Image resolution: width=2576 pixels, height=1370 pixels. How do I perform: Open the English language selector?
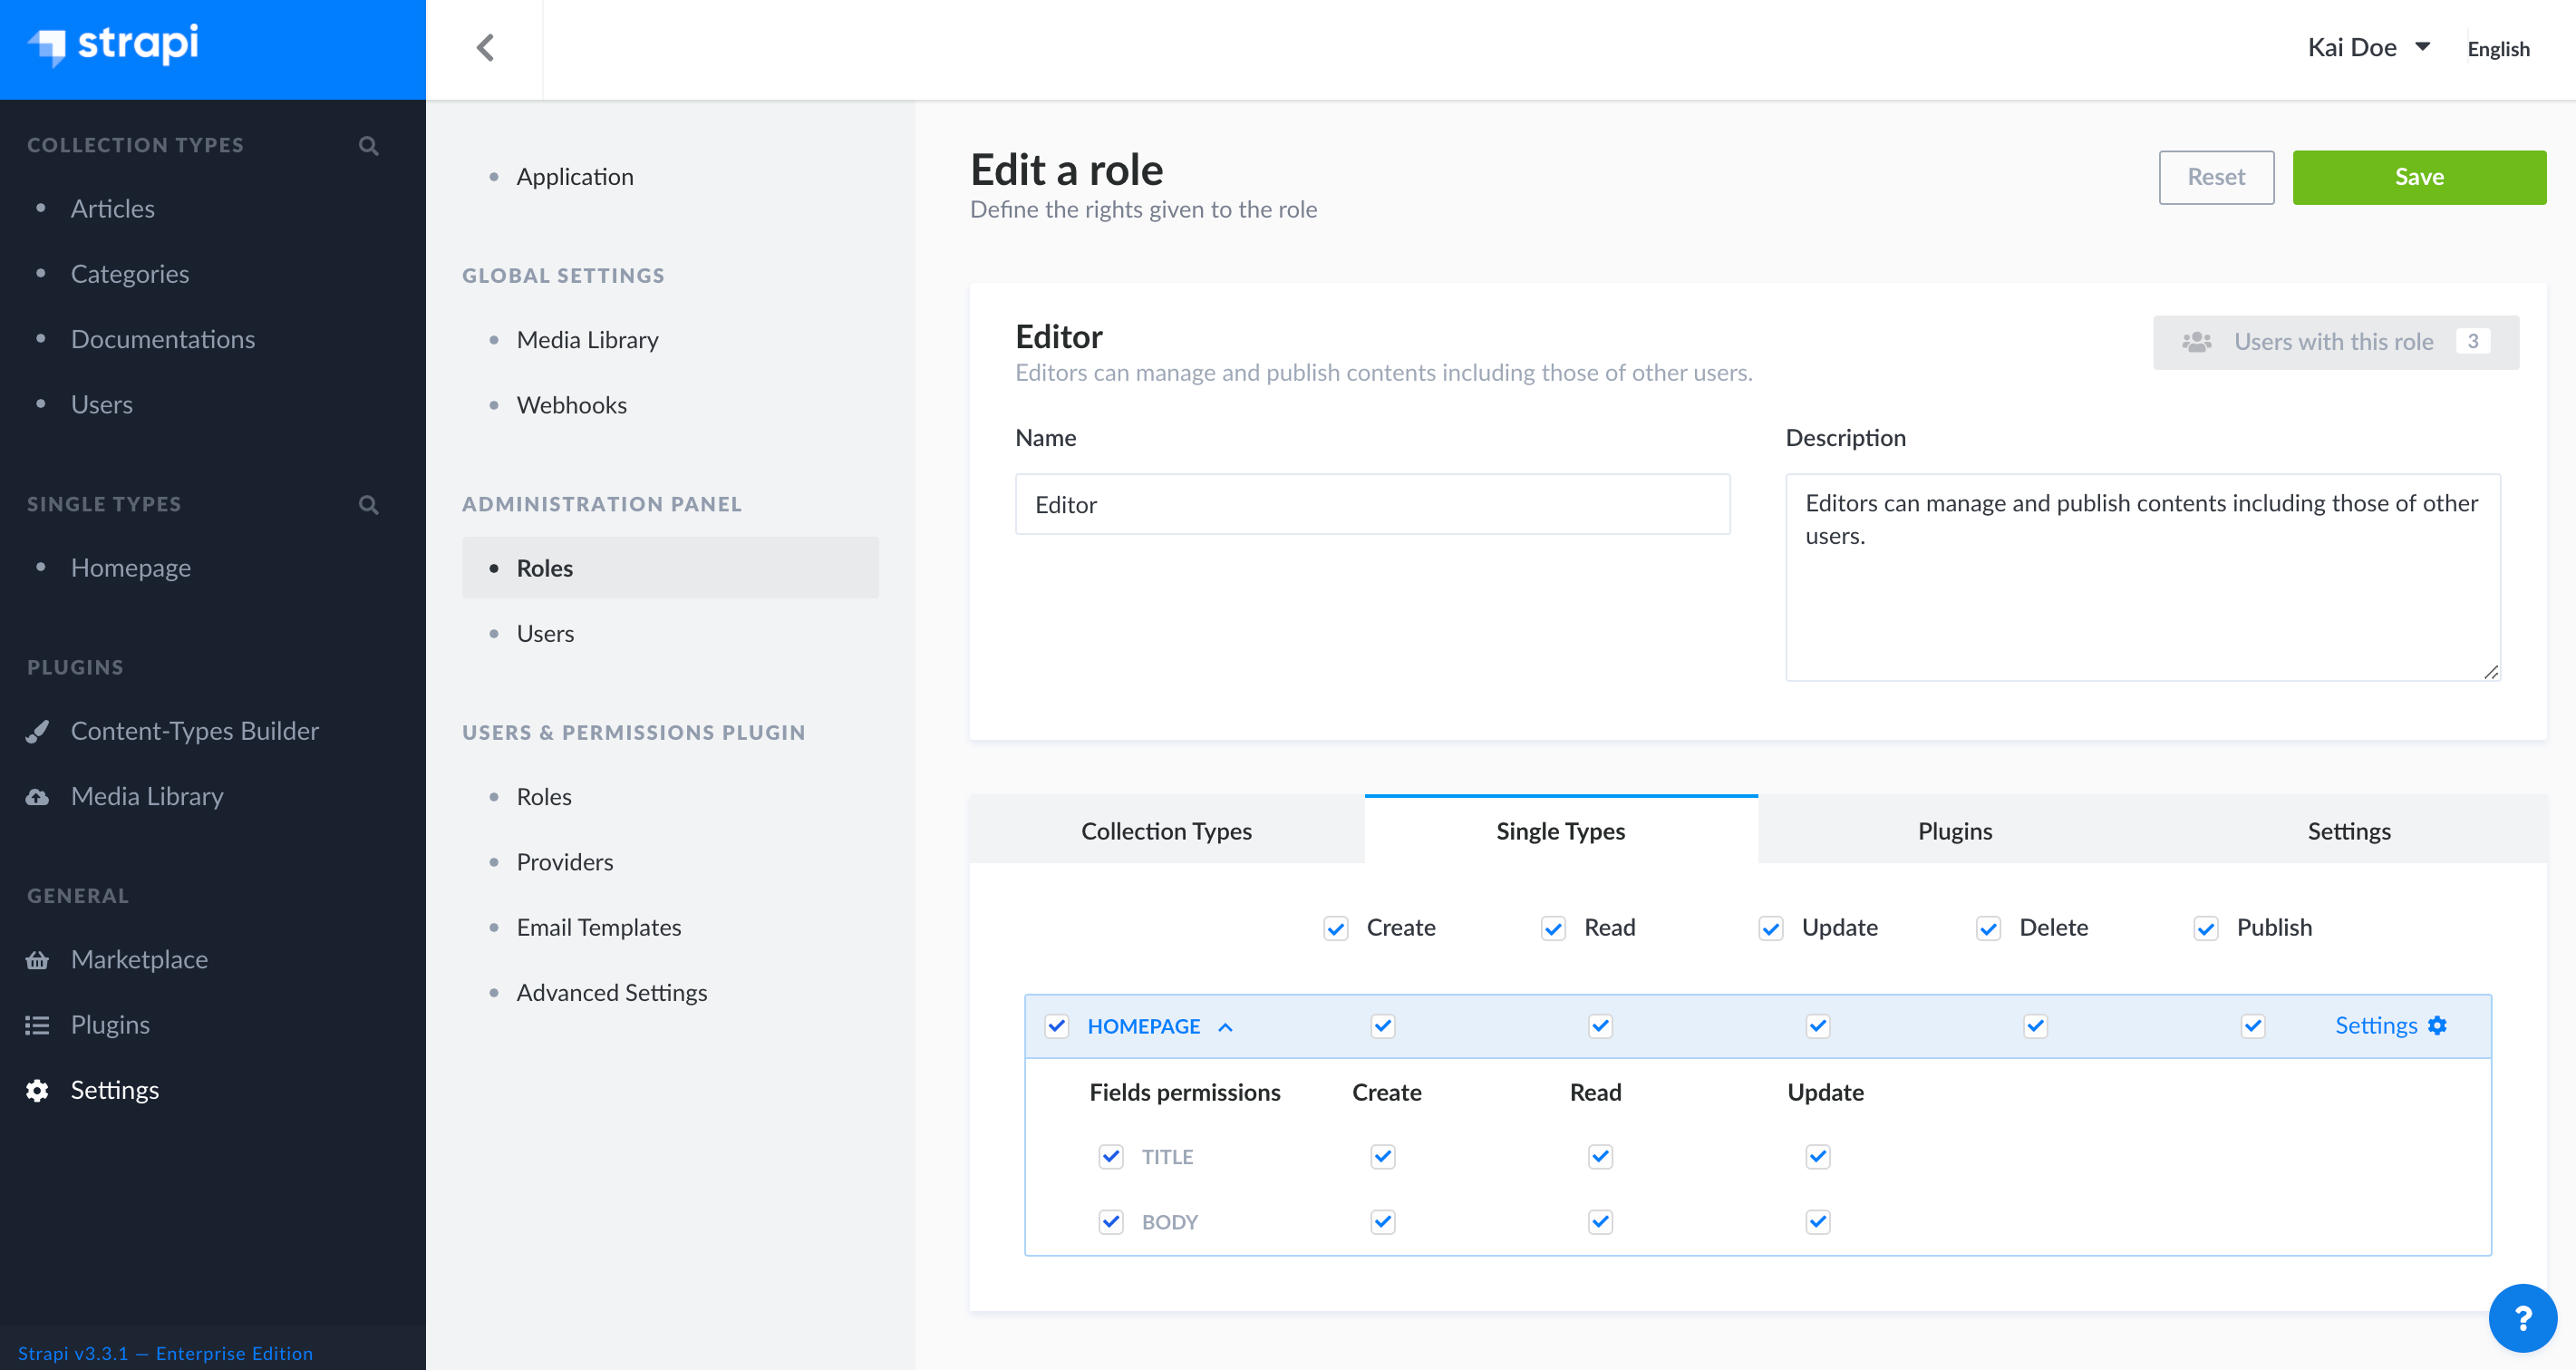pos(2498,48)
